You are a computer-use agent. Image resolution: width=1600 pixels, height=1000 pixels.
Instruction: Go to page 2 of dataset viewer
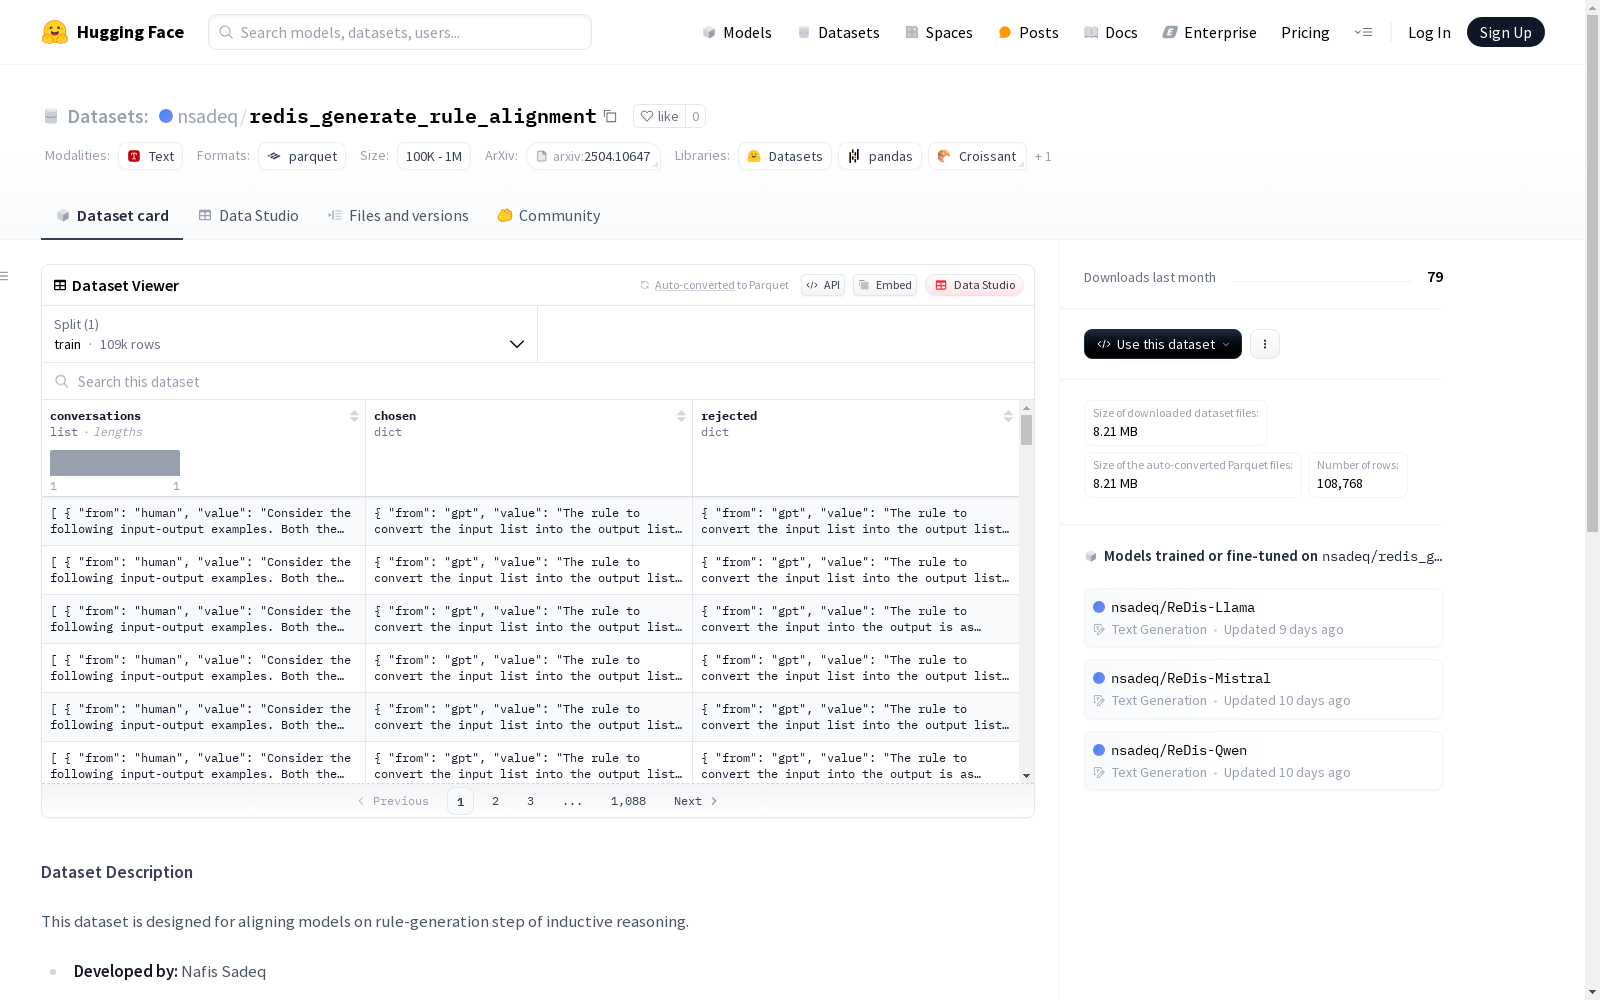coord(495,801)
